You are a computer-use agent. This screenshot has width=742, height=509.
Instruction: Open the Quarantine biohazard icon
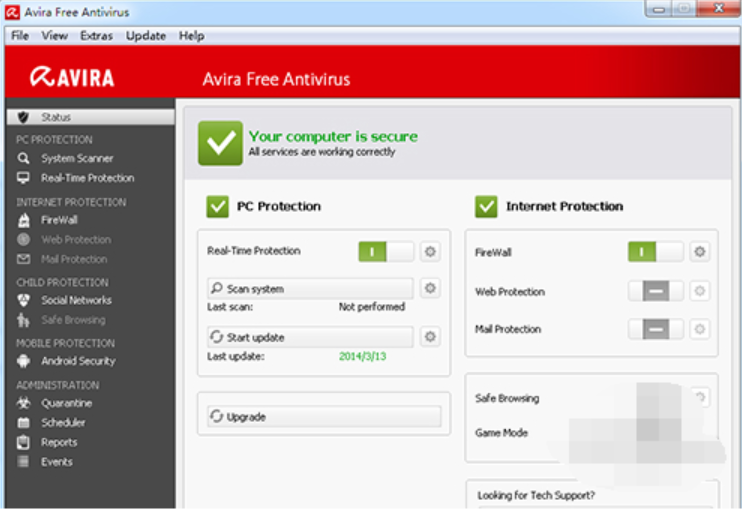[23, 403]
